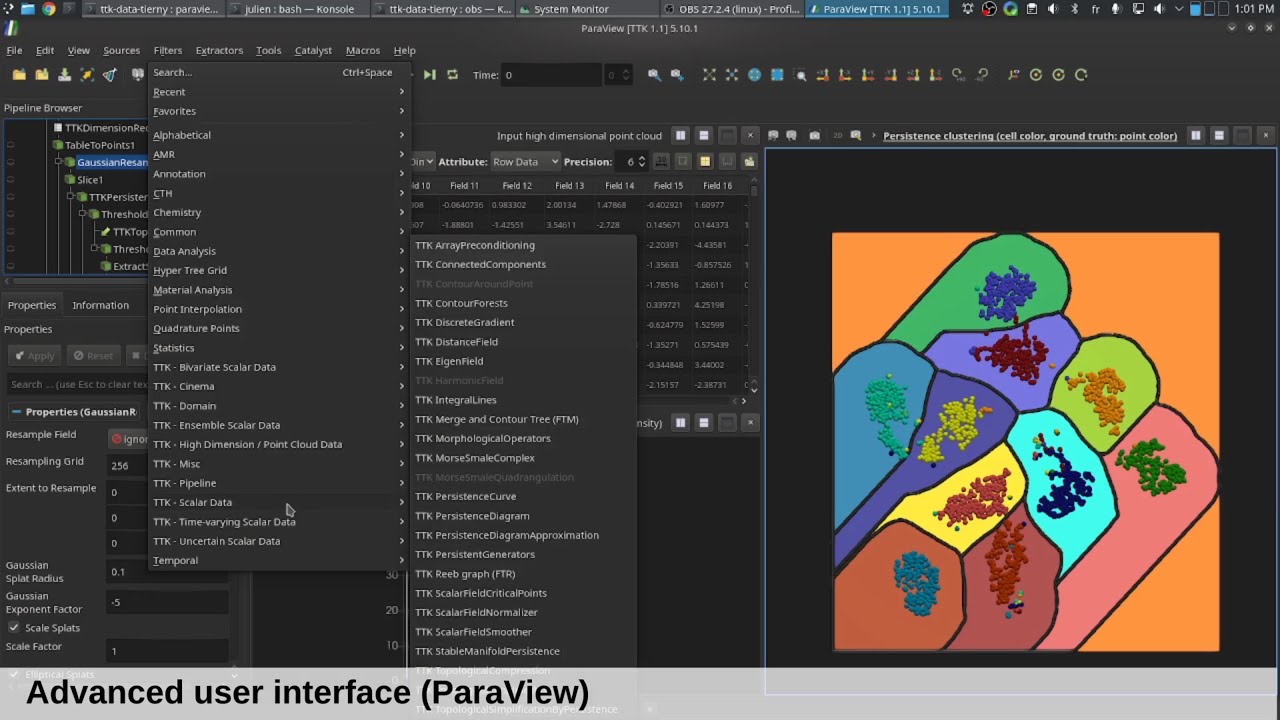1280x720 pixels.
Task: Click the Connect to server icon
Action: click(110, 75)
